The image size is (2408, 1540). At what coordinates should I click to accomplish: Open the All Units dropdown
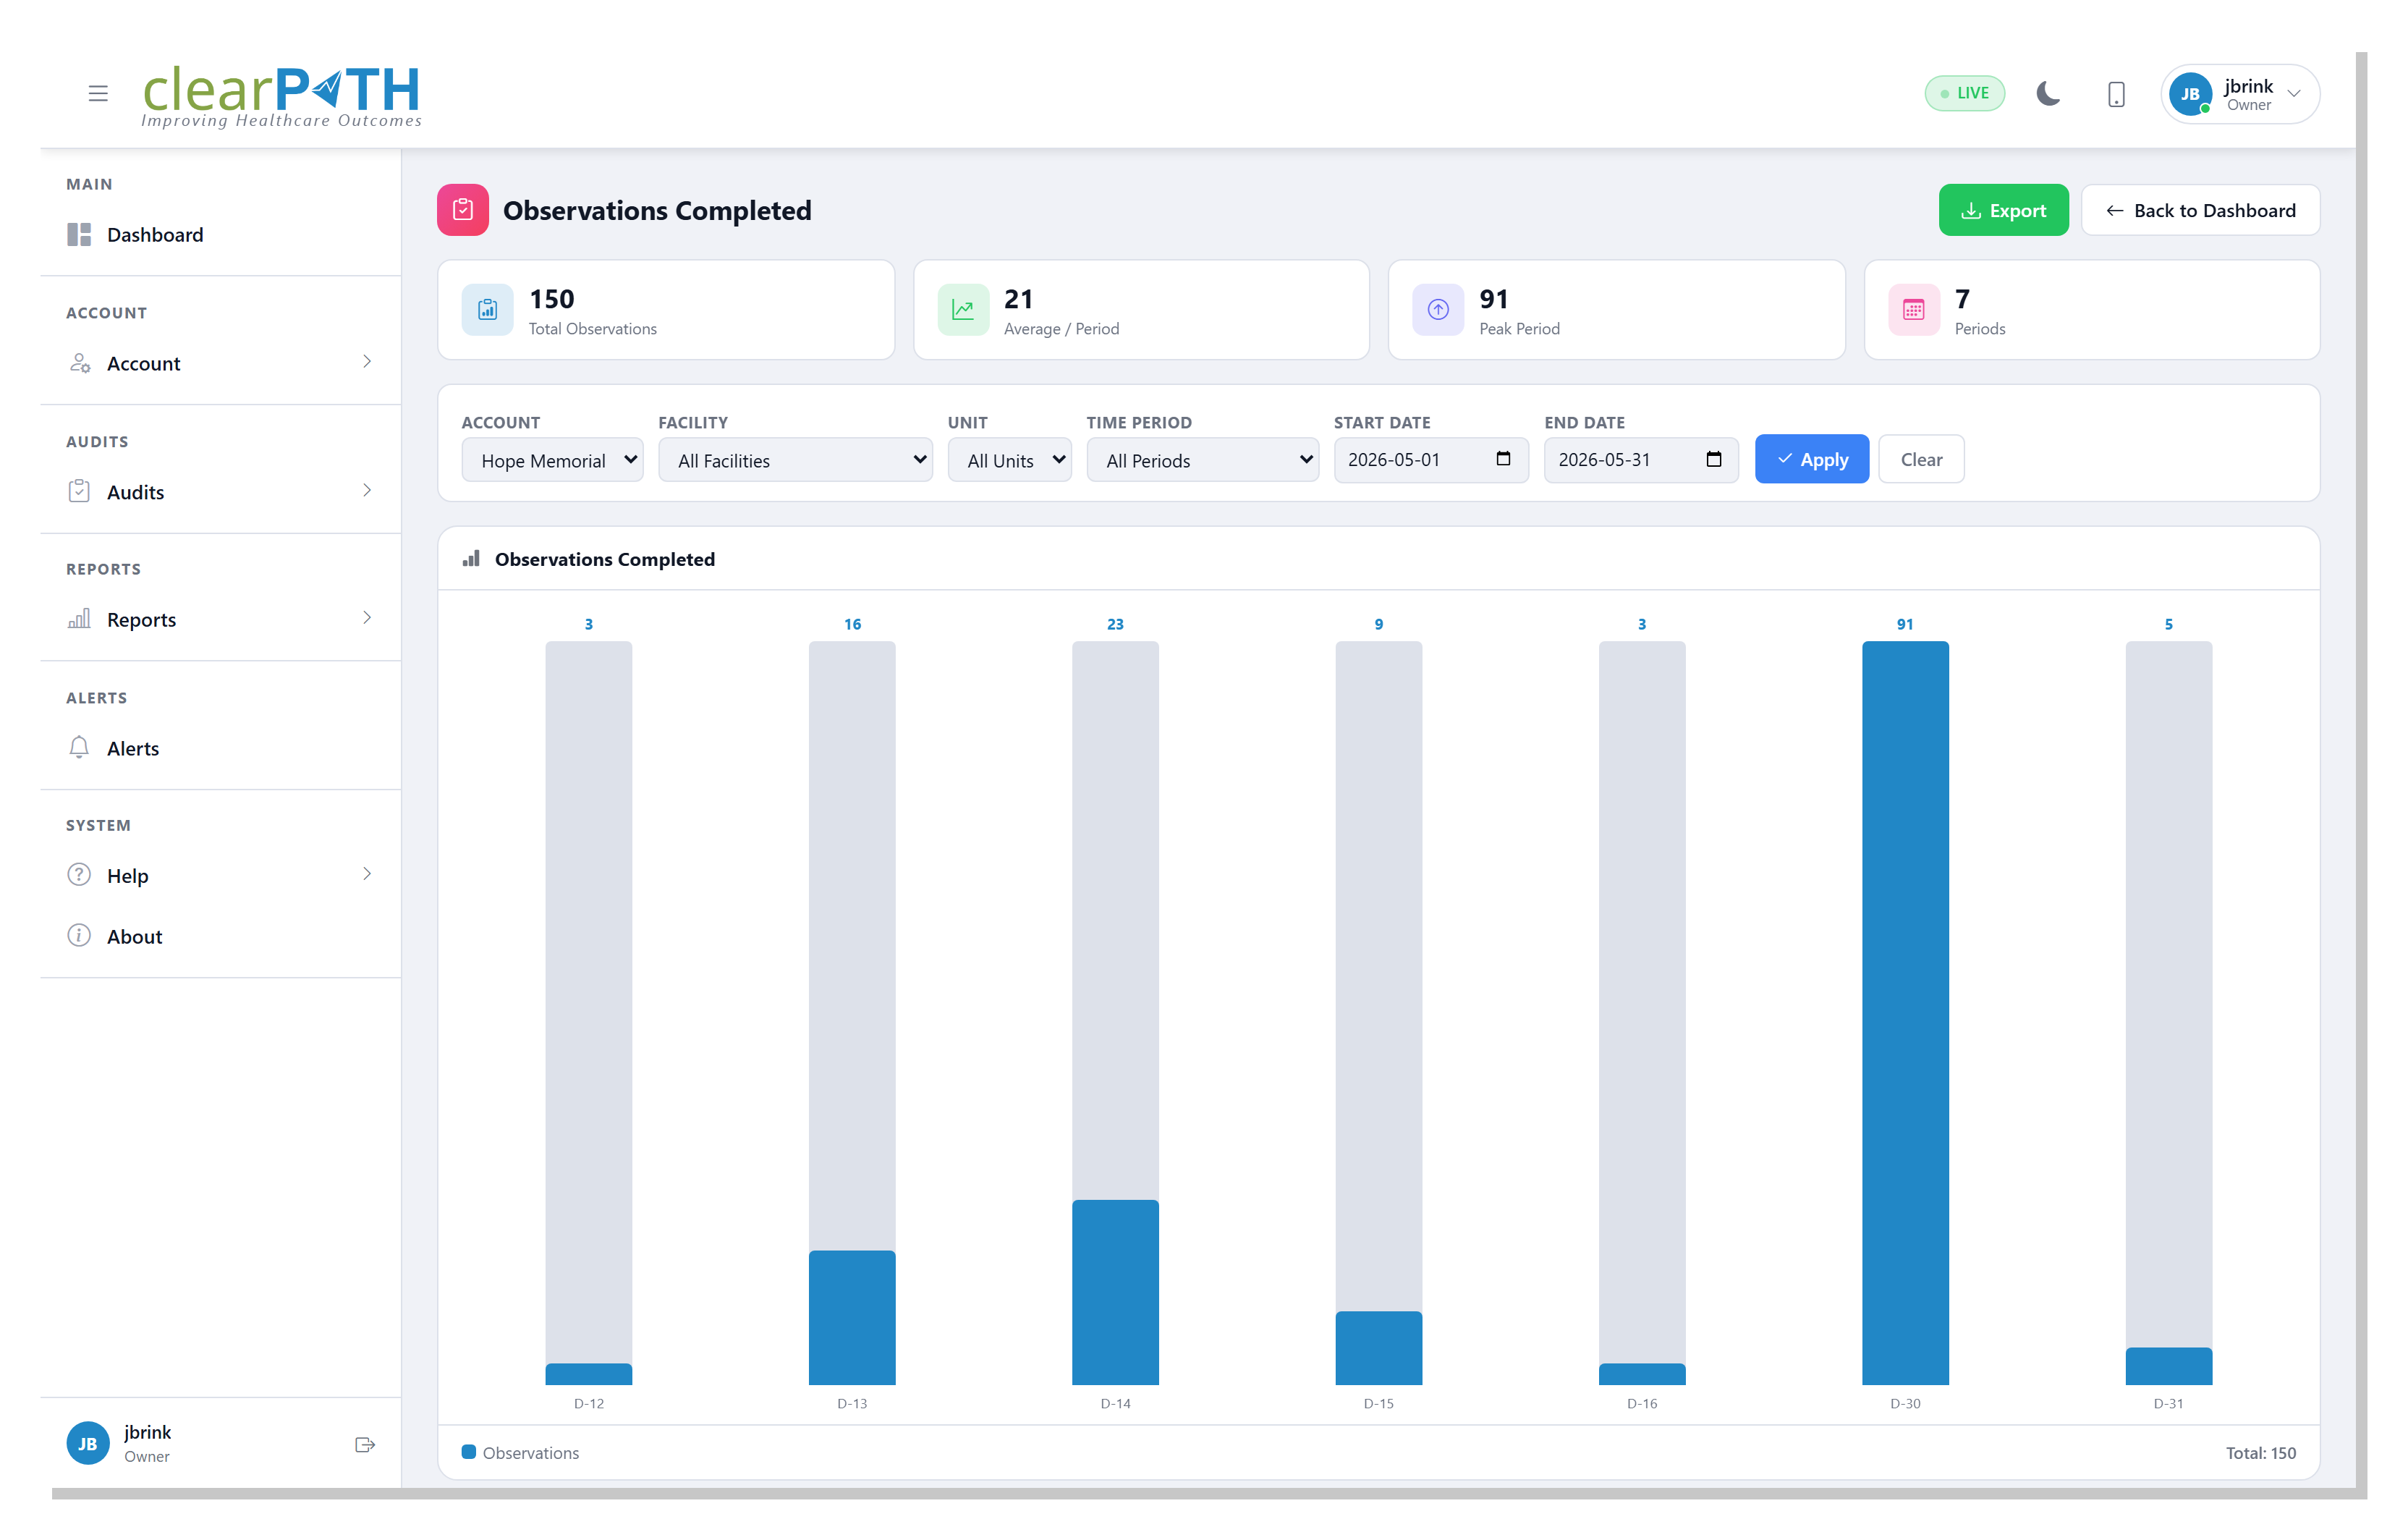pos(1009,460)
